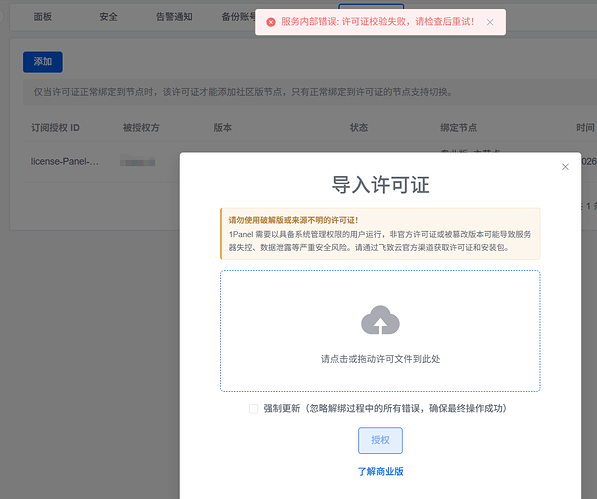
Task: Click the 请点击或拖动许可文件到此处 upload text
Action: (x=380, y=359)
